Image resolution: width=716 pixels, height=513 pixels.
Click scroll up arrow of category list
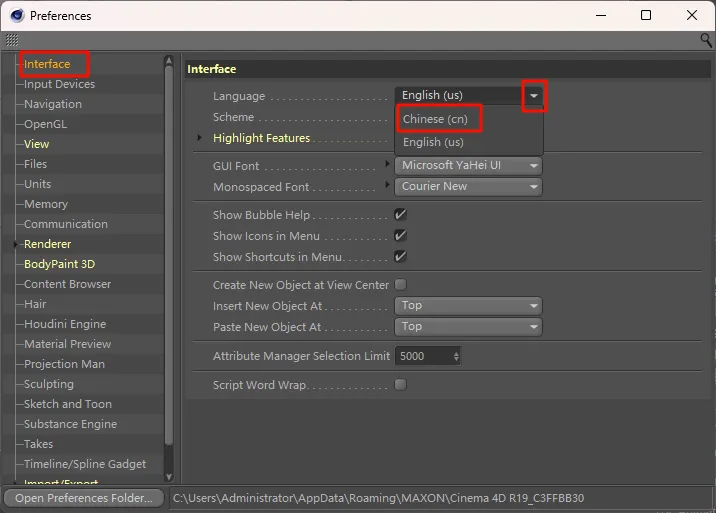[x=169, y=60]
